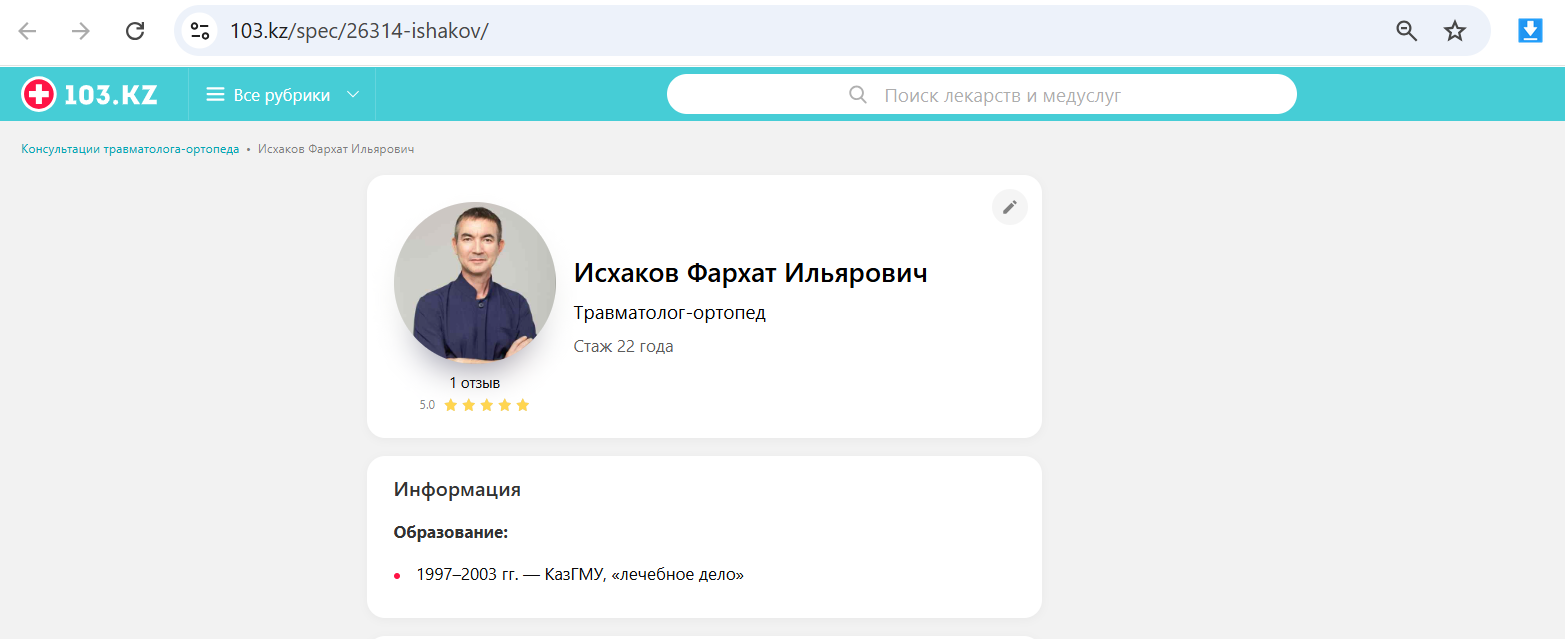Click the name Исхаков Фархат Ильярович heading
This screenshot has width=1565, height=639.
[751, 273]
